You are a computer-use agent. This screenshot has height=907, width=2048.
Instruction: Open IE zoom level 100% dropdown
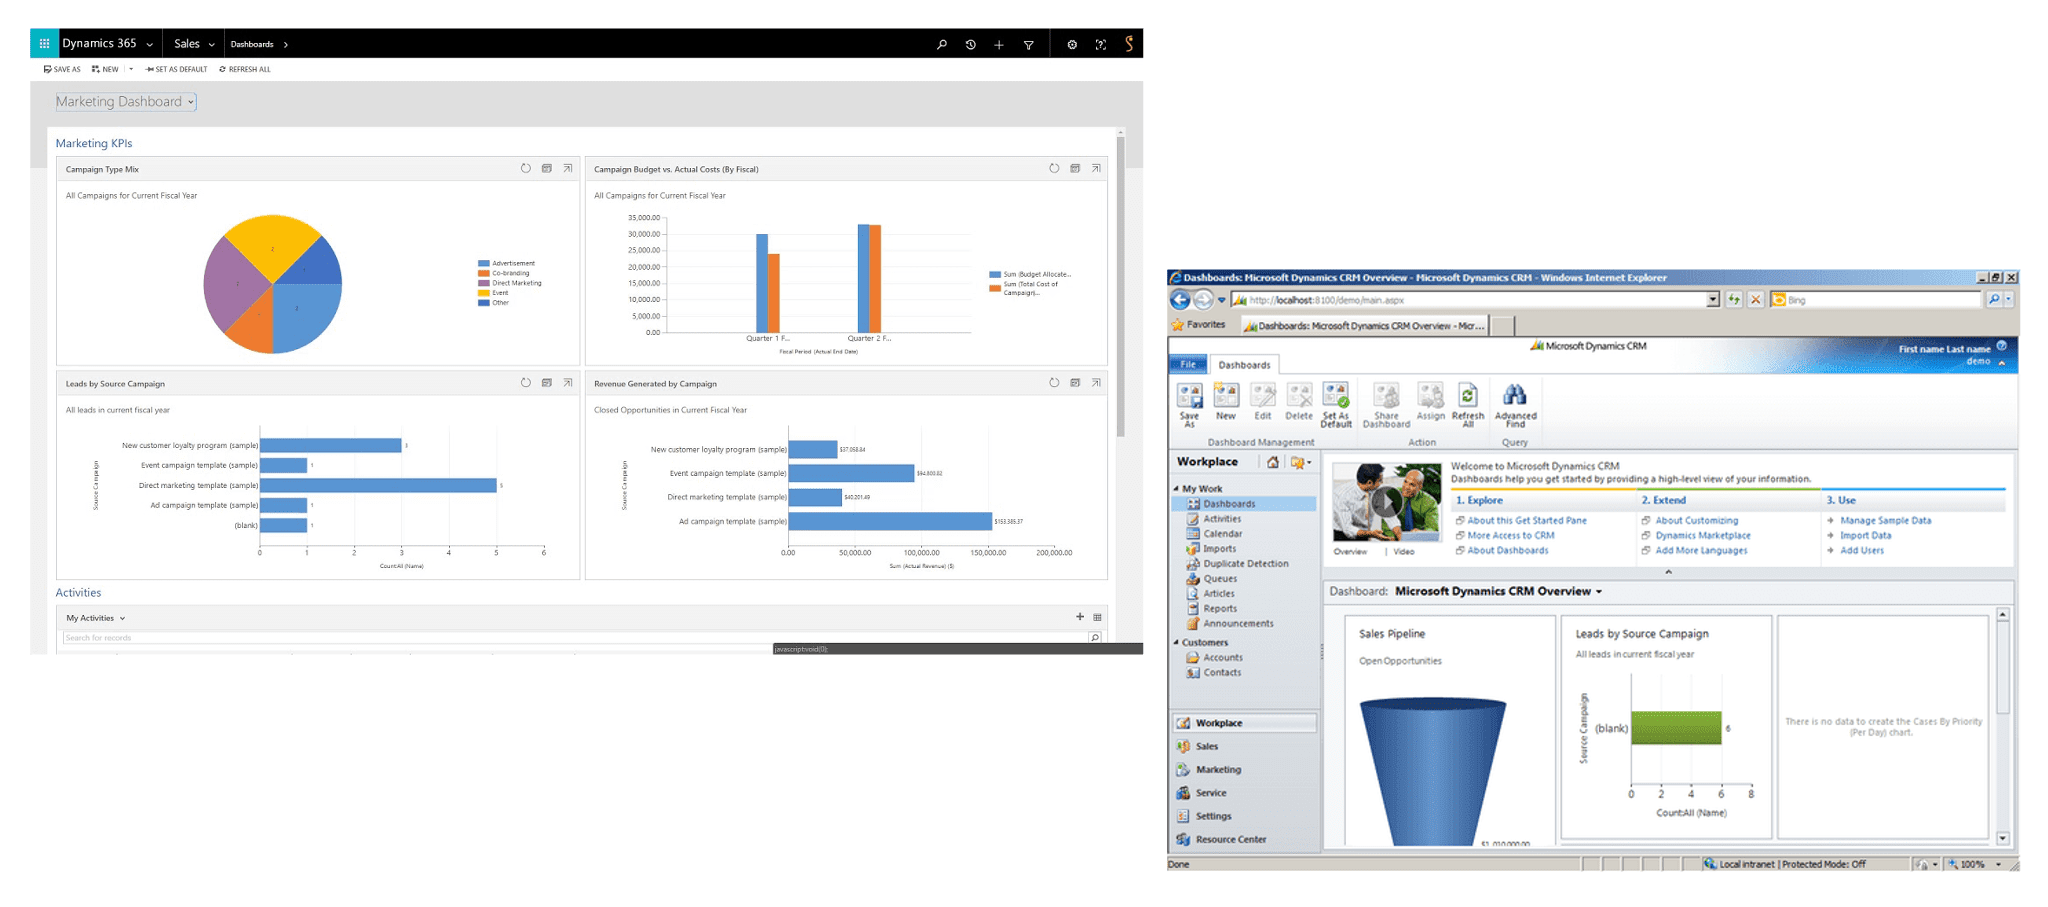click(x=1999, y=864)
